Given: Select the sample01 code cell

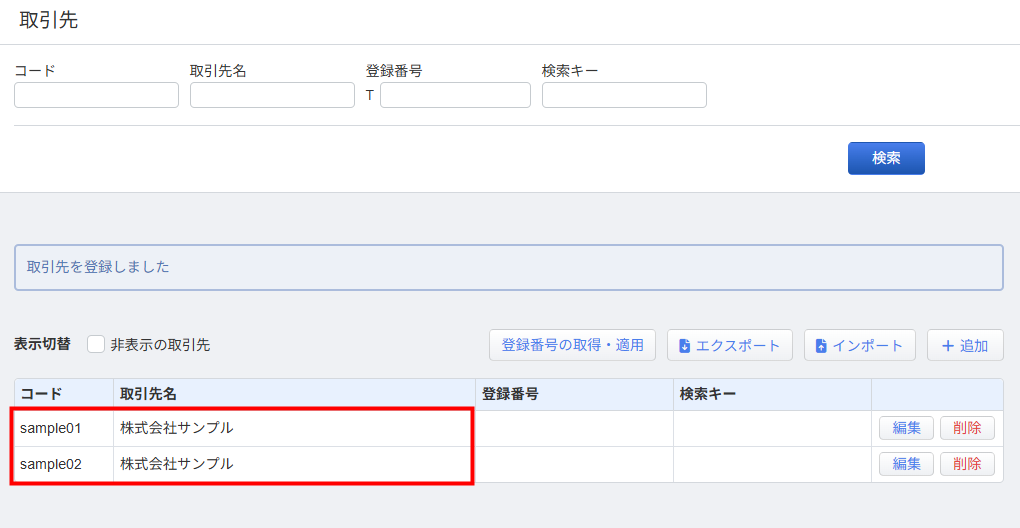Looking at the screenshot, I should pos(51,428).
